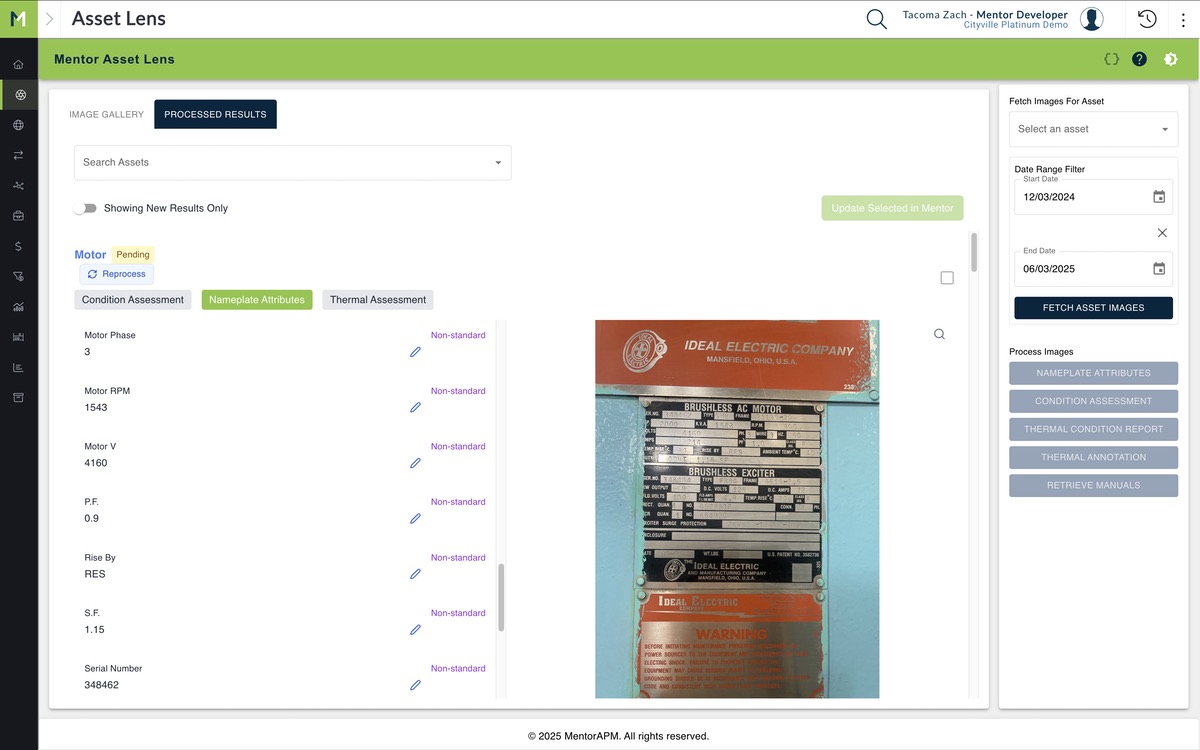Open the network nodes sidebar icon

(19, 186)
